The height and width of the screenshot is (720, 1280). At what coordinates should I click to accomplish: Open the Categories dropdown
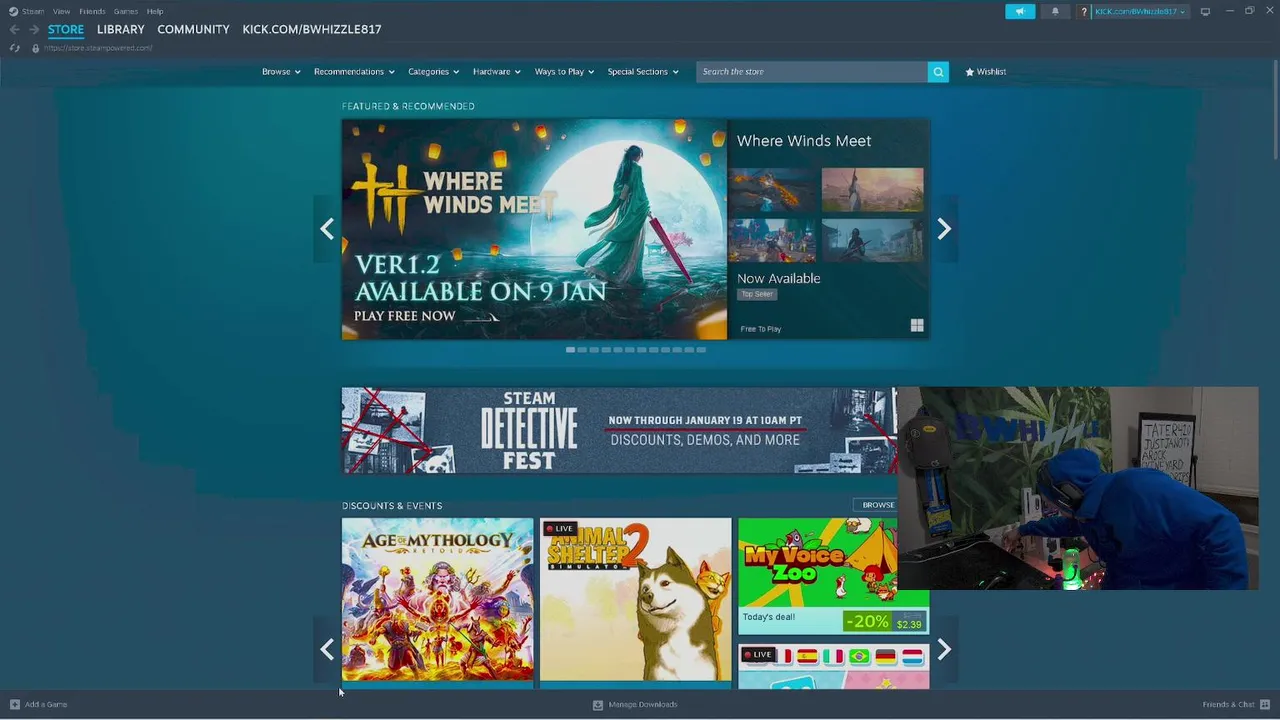pos(433,72)
